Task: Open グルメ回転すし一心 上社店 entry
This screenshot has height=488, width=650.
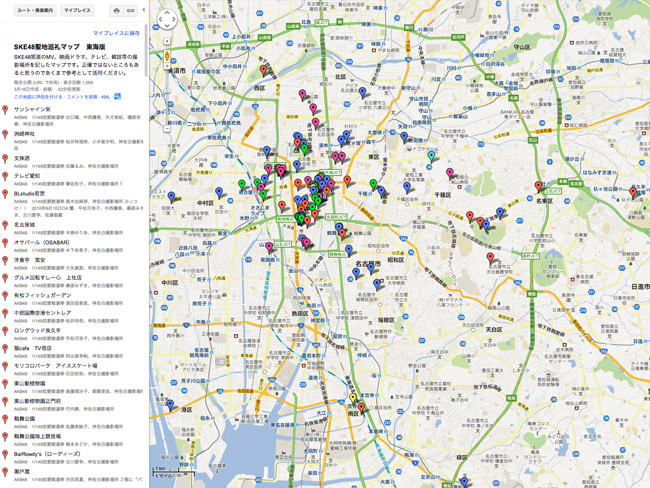Action: (x=48, y=278)
